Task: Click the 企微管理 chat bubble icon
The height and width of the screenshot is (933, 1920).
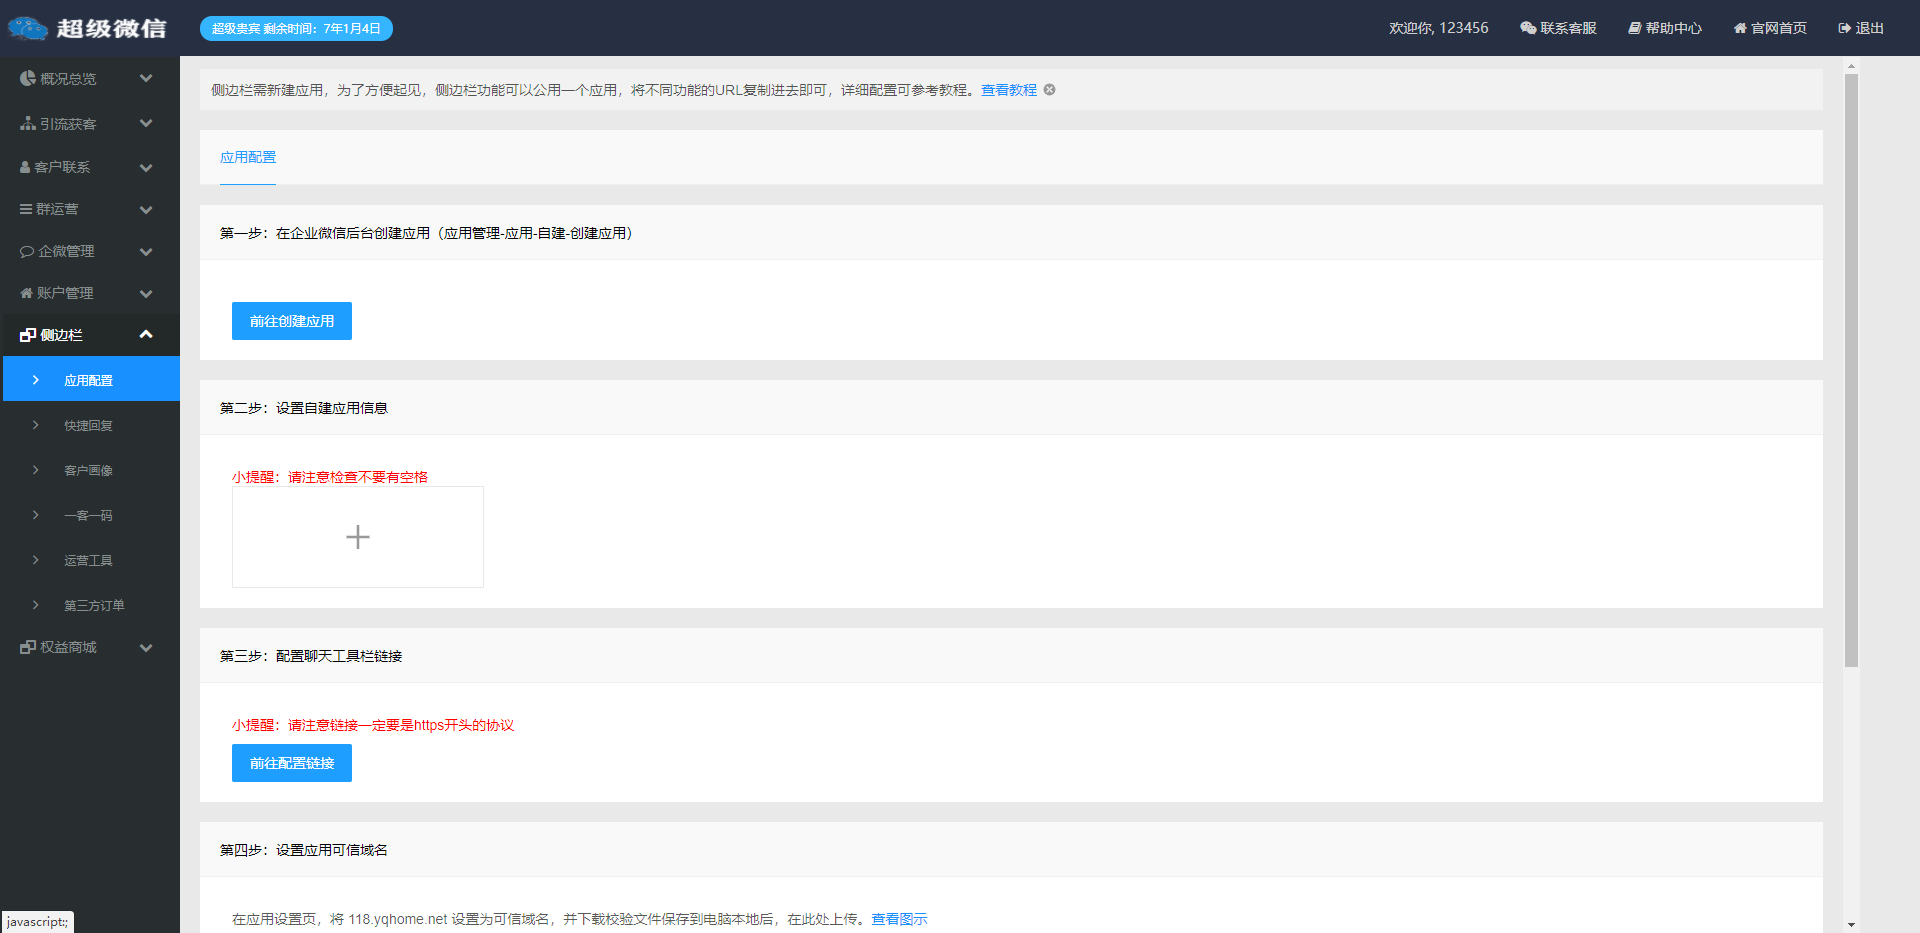Action: pyautogui.click(x=27, y=251)
